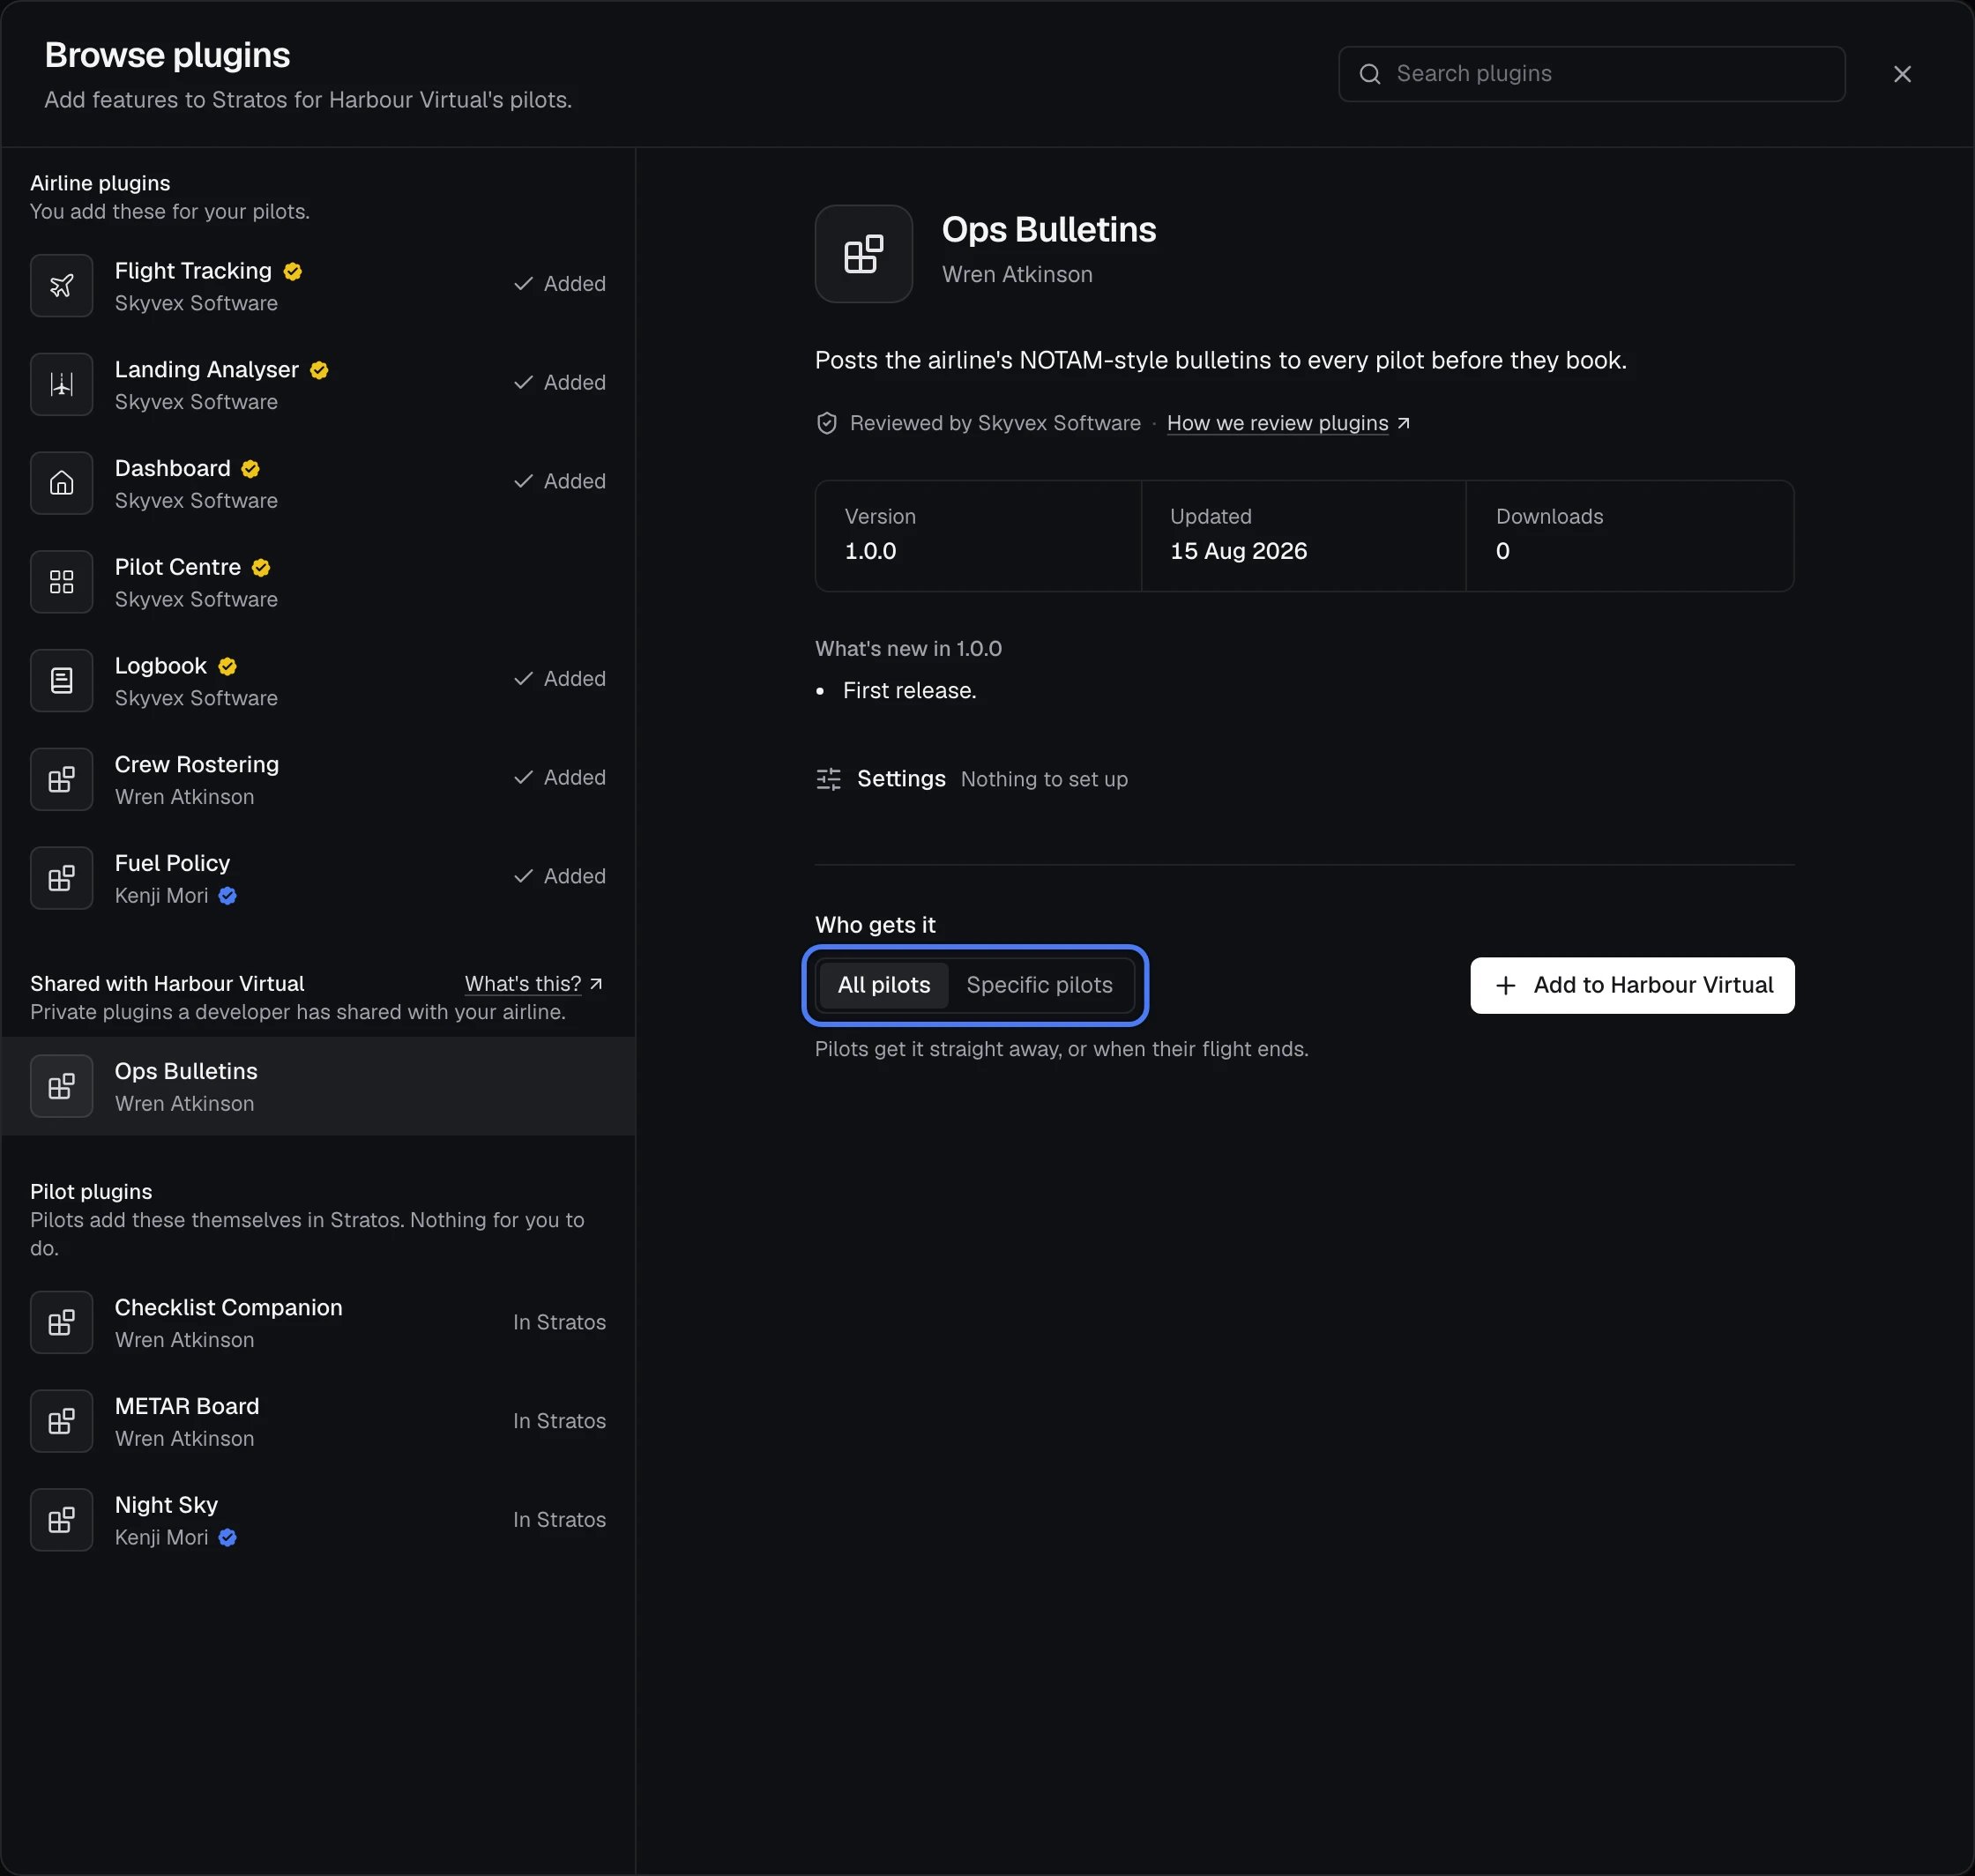
Task: Click the blue verified badge next to Night Sky's Kenji Mori
Action: pyautogui.click(x=228, y=1538)
